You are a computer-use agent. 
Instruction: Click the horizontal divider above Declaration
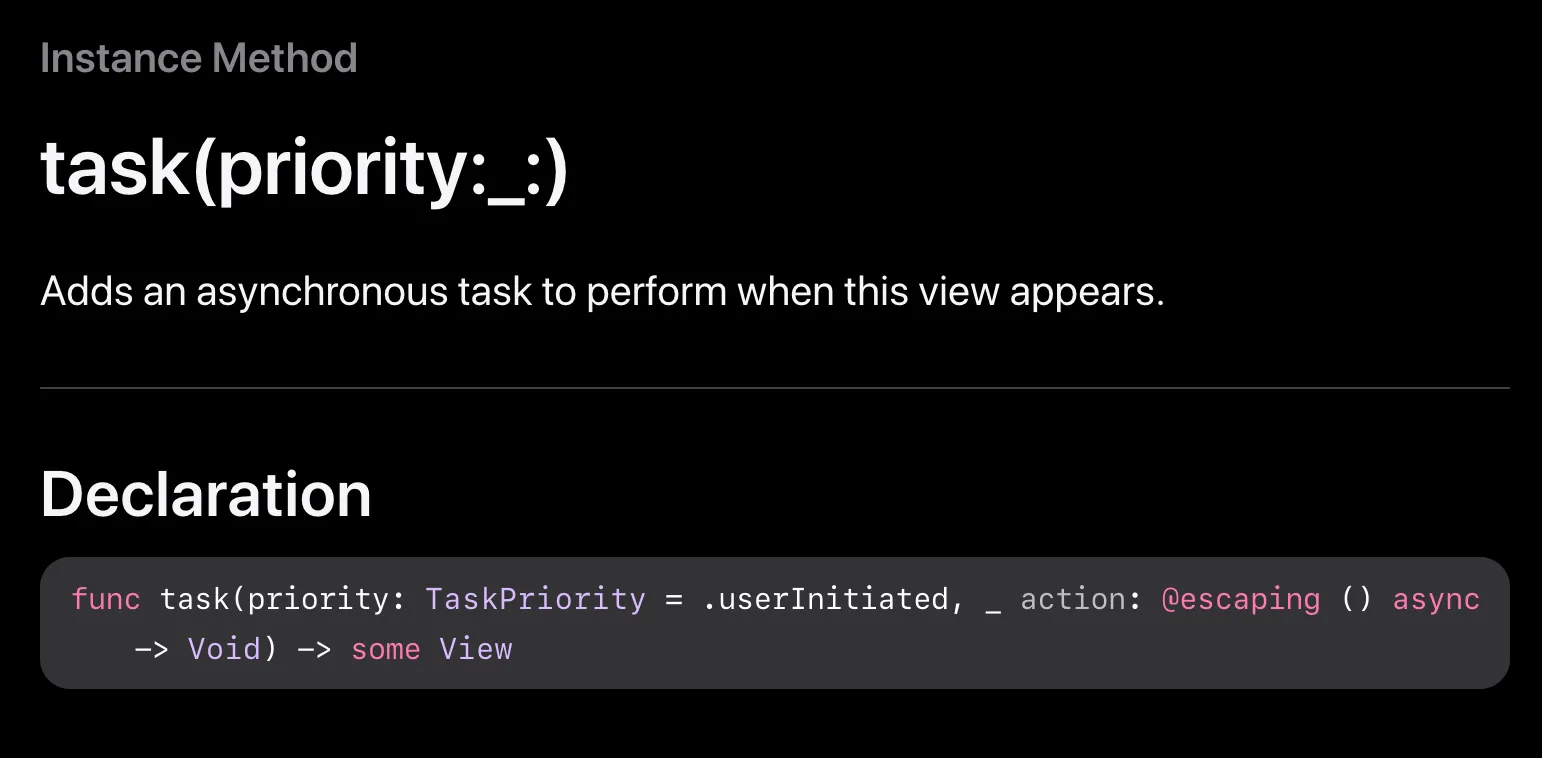(774, 387)
